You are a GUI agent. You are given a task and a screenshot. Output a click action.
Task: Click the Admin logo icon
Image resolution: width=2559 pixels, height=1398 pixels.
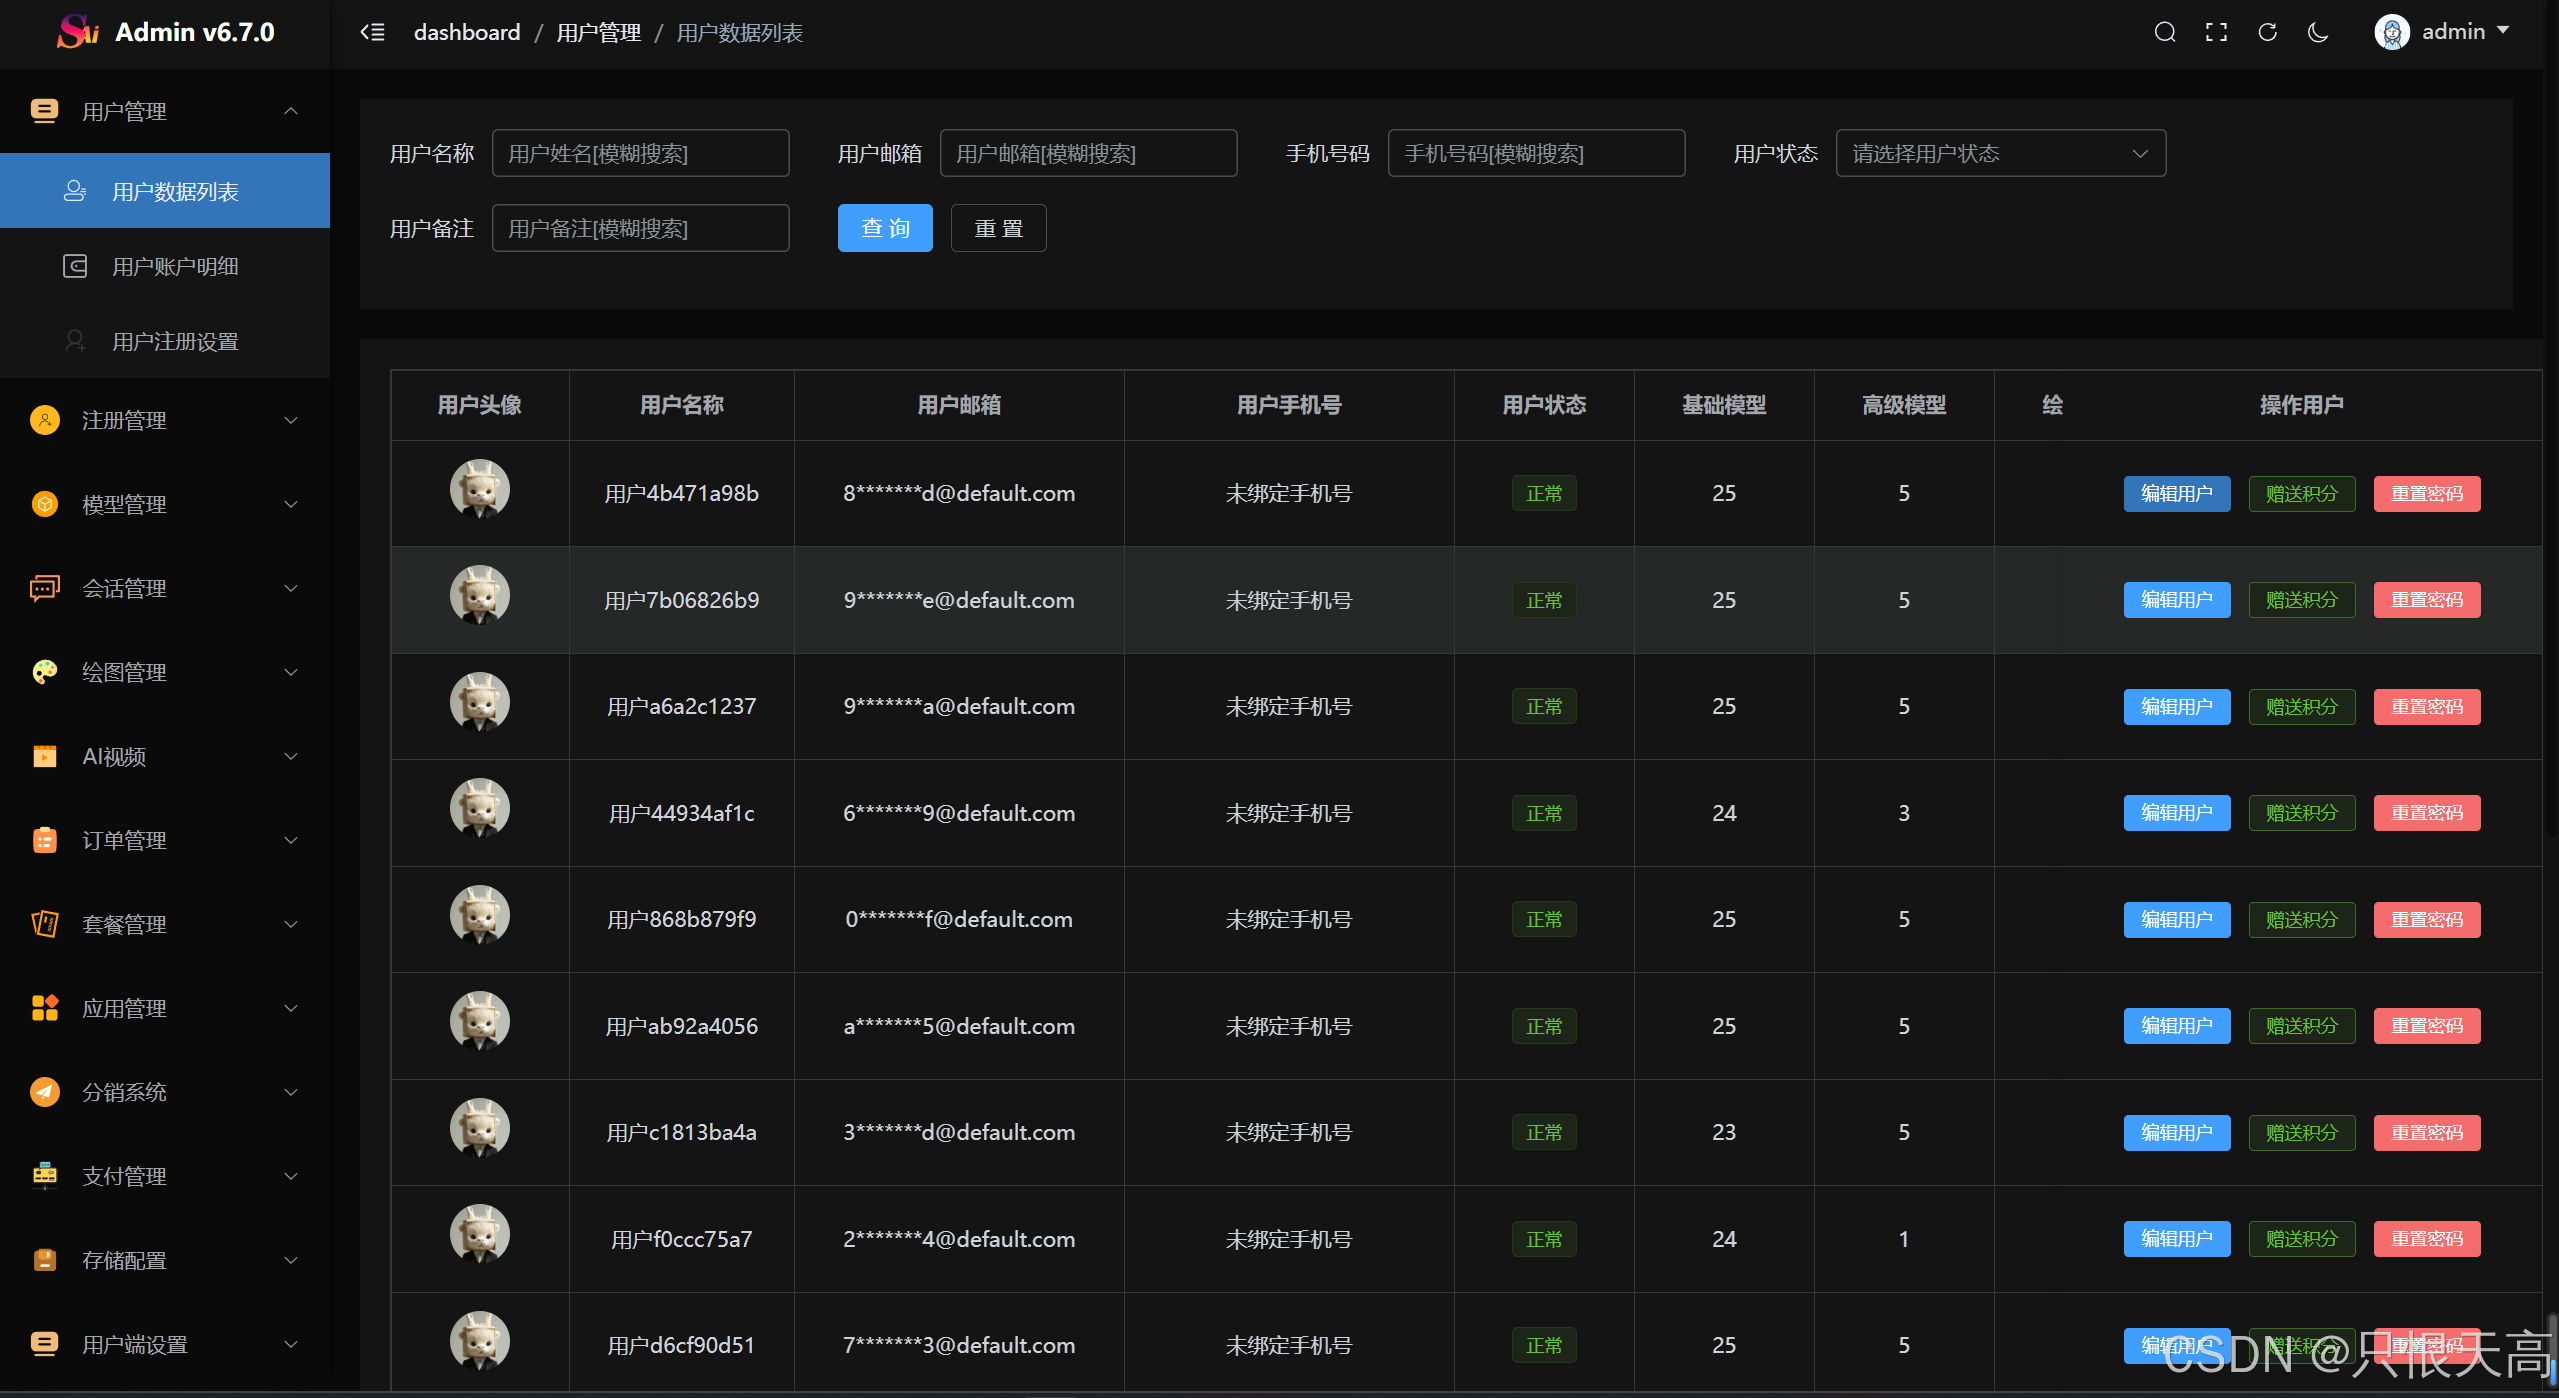(x=78, y=32)
